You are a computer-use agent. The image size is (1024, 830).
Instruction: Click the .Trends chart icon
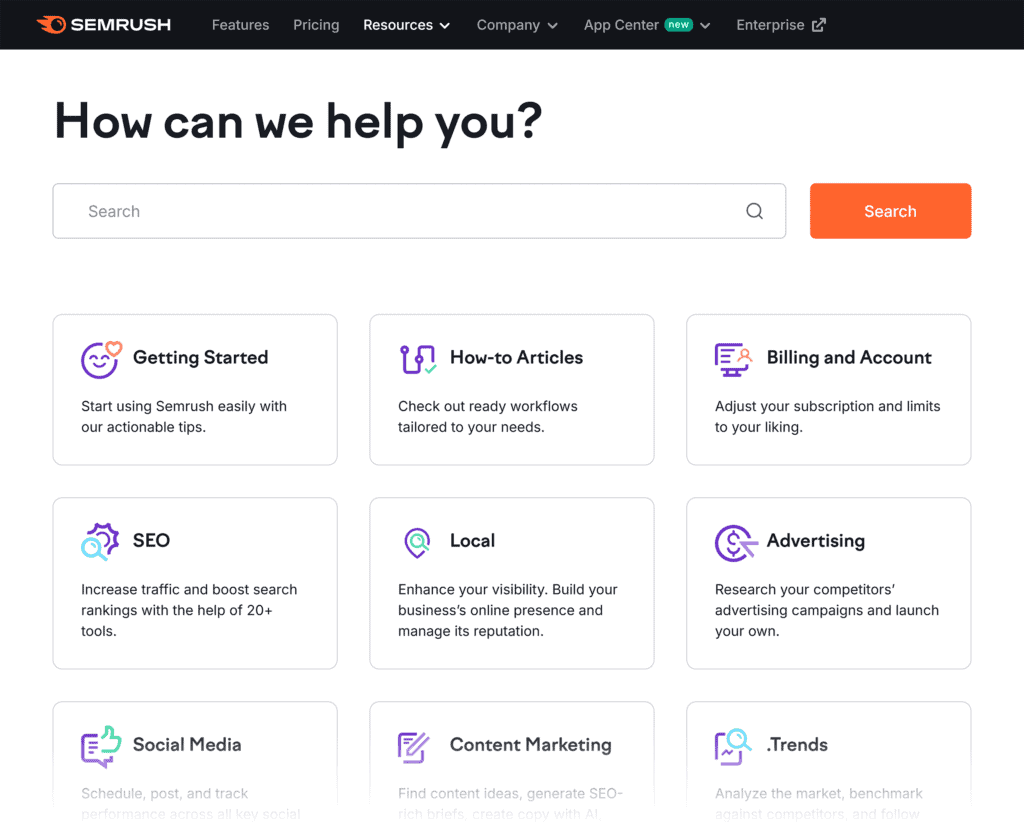pyautogui.click(x=733, y=746)
